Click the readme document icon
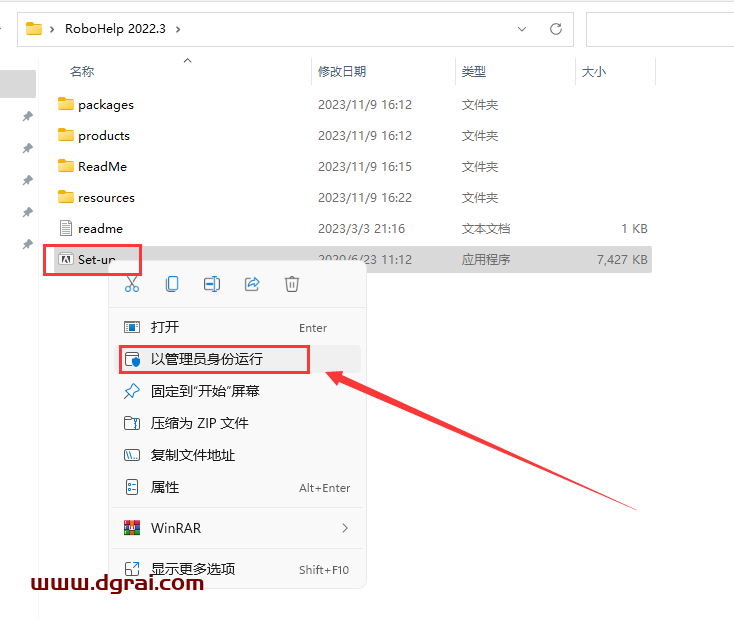 (66, 228)
